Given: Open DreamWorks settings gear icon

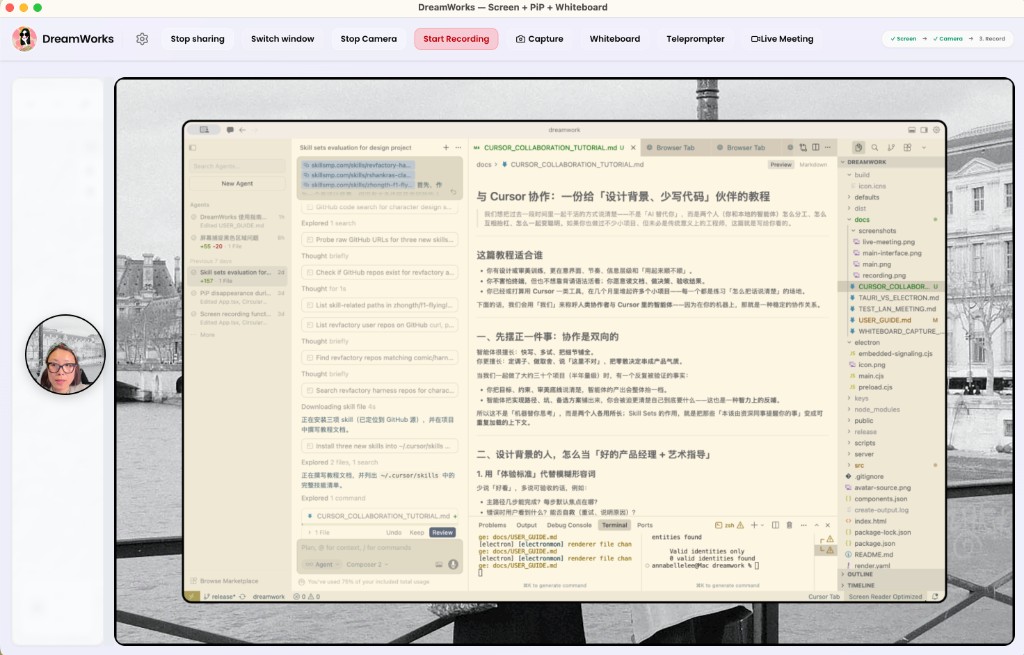Looking at the screenshot, I should (x=142, y=39).
